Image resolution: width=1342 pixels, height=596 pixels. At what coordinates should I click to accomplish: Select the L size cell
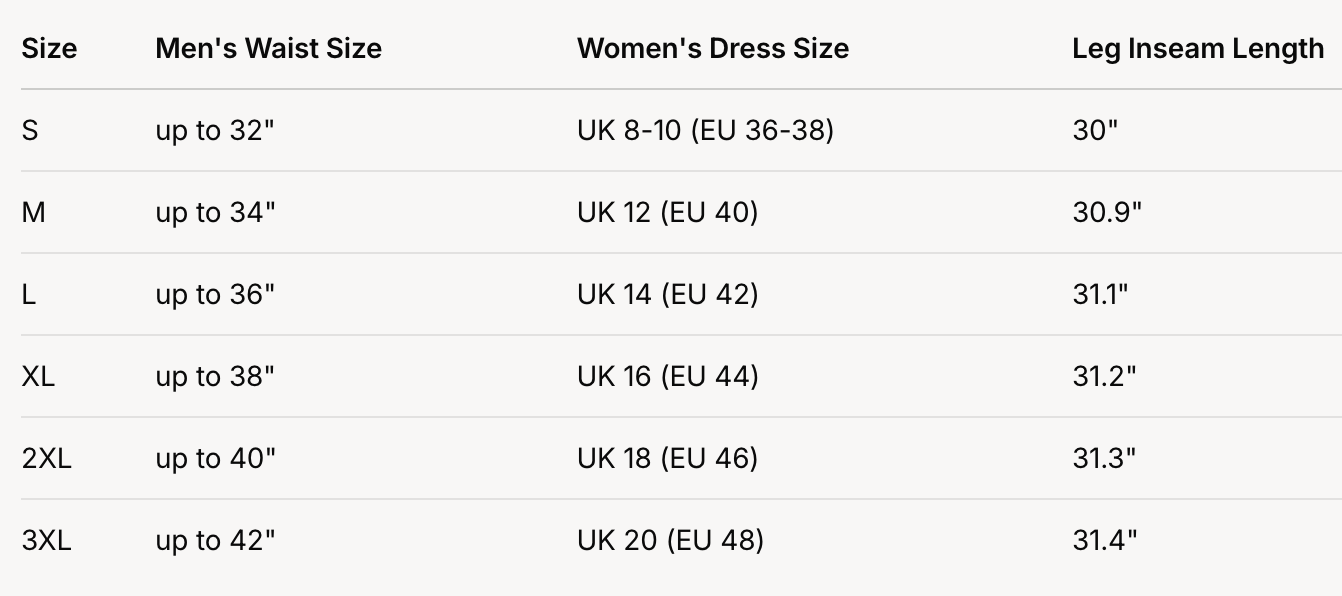tap(29, 294)
